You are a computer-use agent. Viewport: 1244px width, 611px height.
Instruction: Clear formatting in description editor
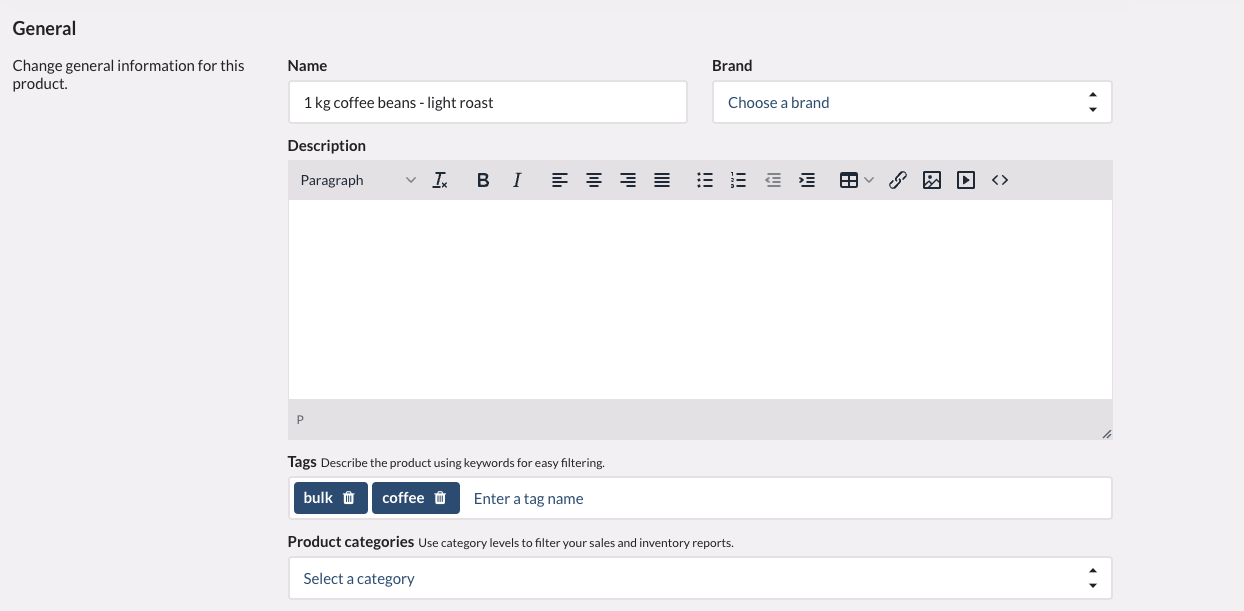pyautogui.click(x=440, y=180)
